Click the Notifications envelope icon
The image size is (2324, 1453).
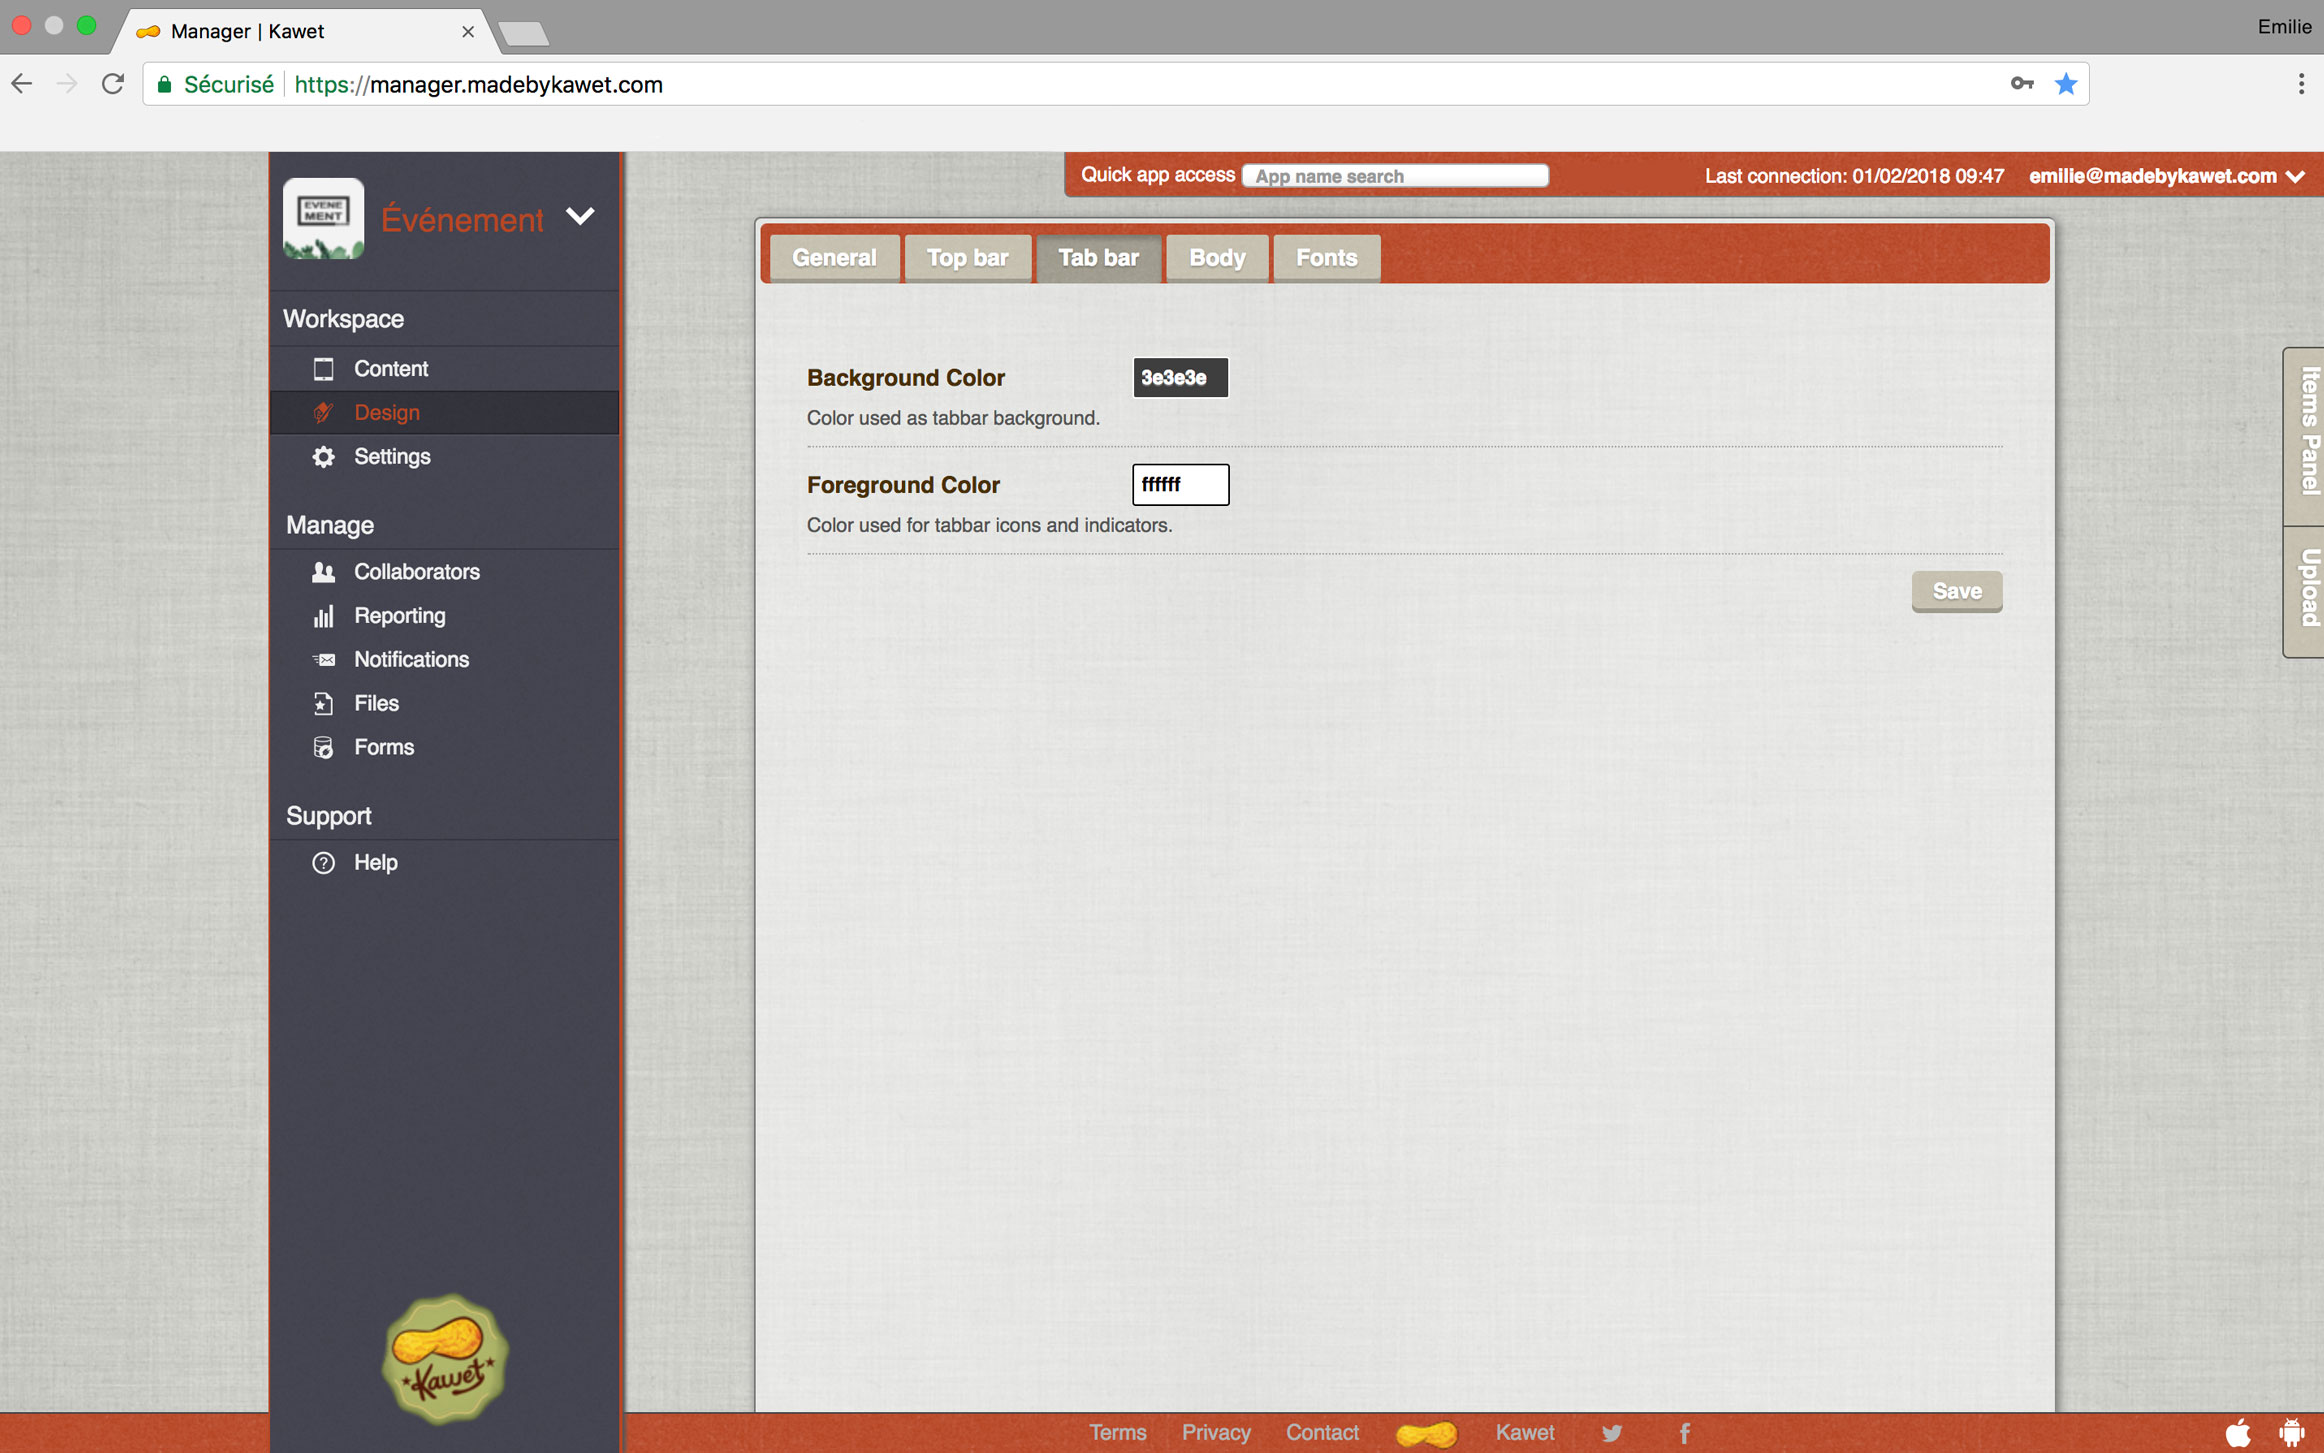[x=322, y=659]
